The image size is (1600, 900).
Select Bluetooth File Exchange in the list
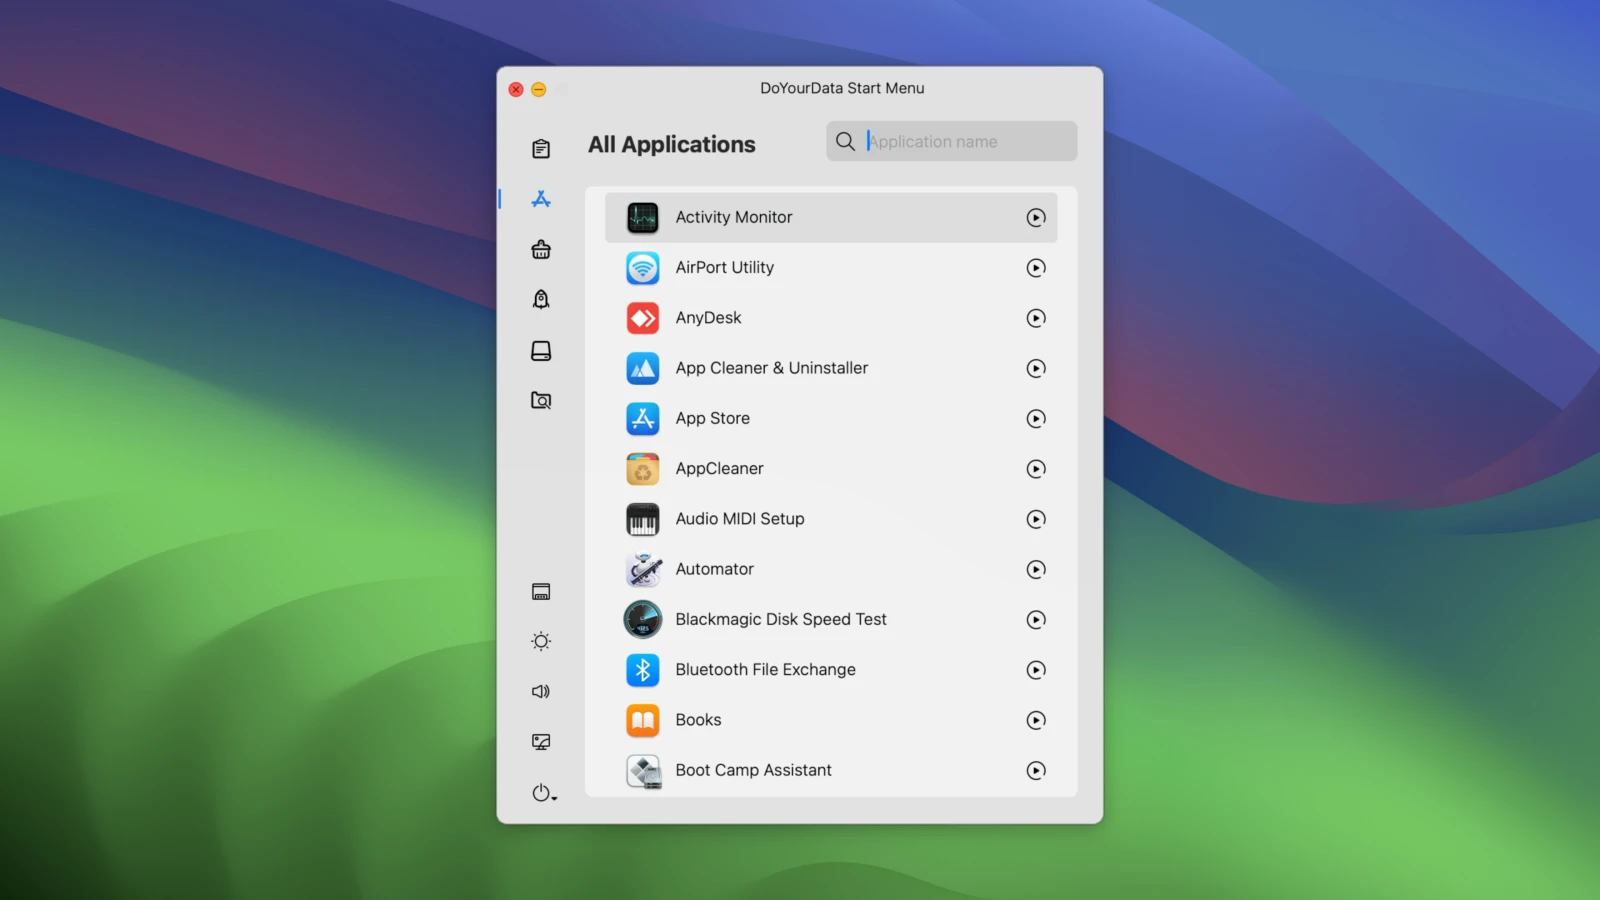click(765, 670)
